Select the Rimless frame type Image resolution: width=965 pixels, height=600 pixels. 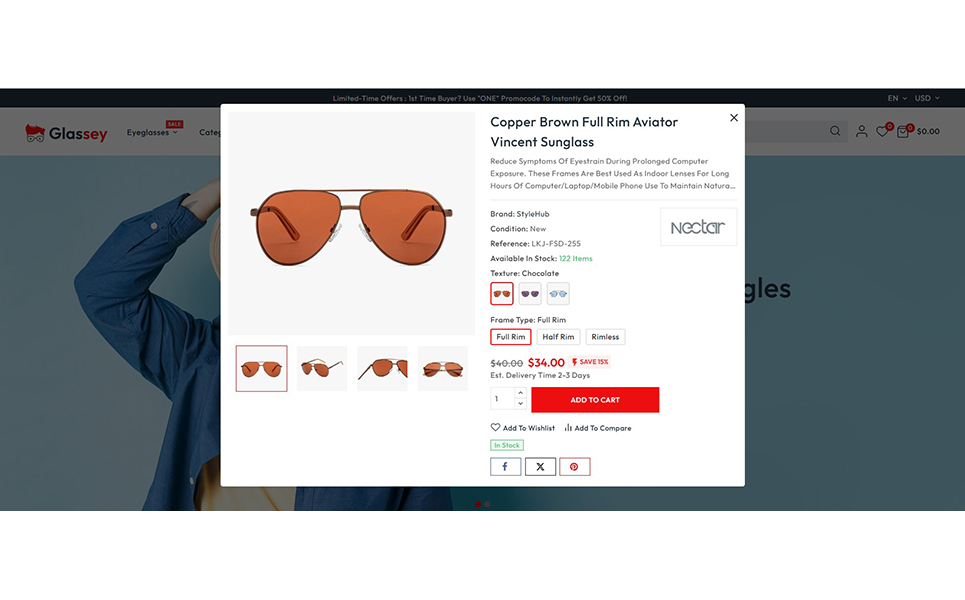coord(605,337)
